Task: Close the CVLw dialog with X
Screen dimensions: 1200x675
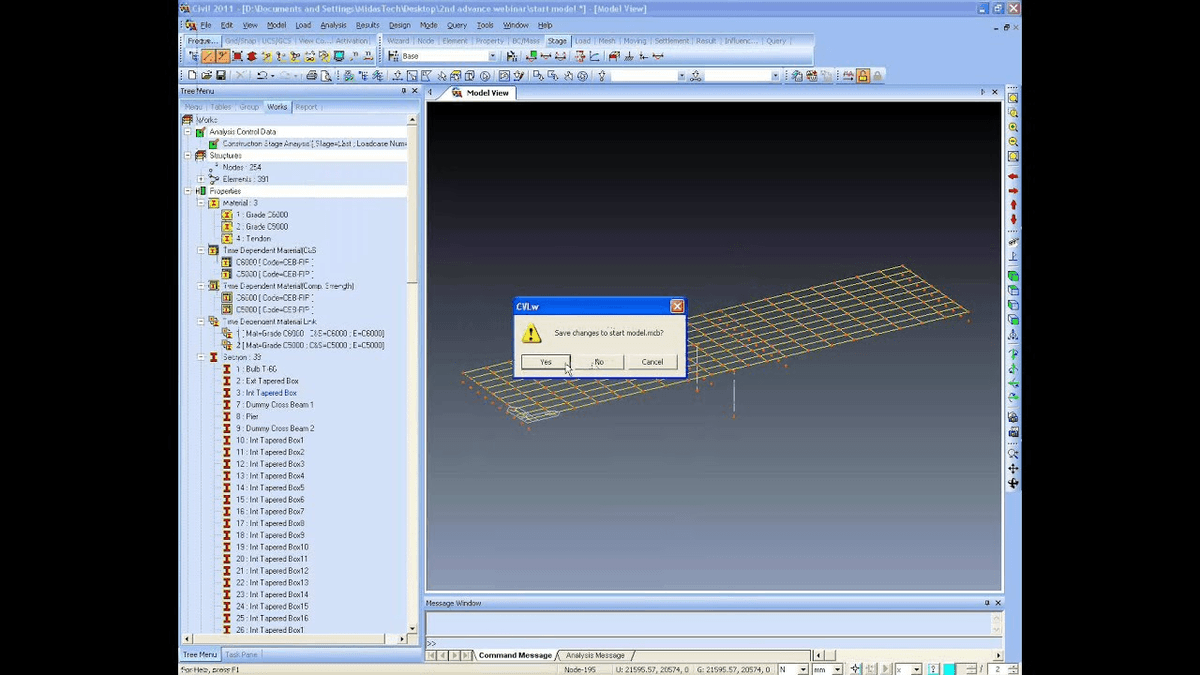Action: 677,306
